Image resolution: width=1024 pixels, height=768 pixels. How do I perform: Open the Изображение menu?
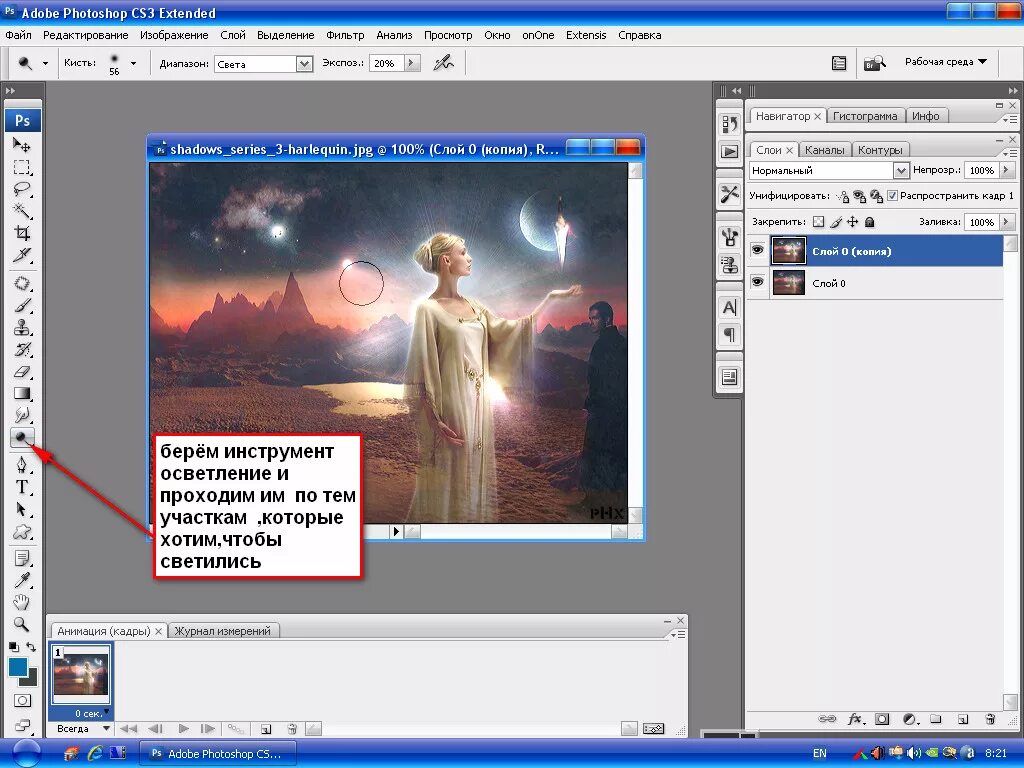click(x=174, y=35)
